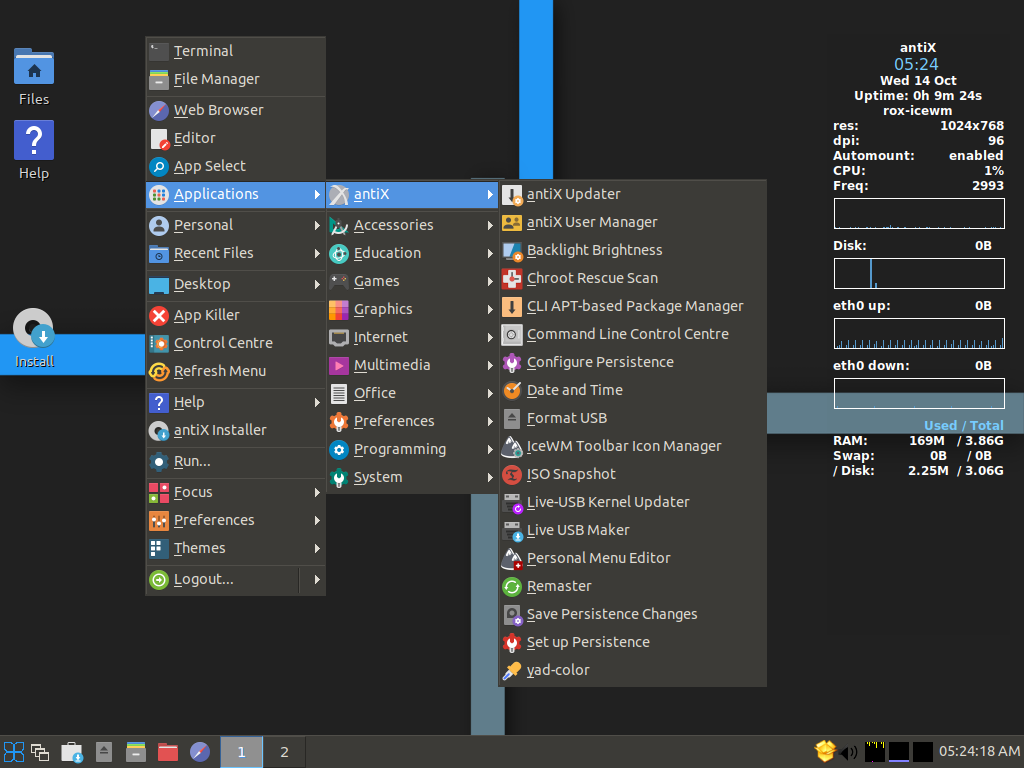Switch to workspace 2
This screenshot has width=1024, height=768.
tap(284, 752)
